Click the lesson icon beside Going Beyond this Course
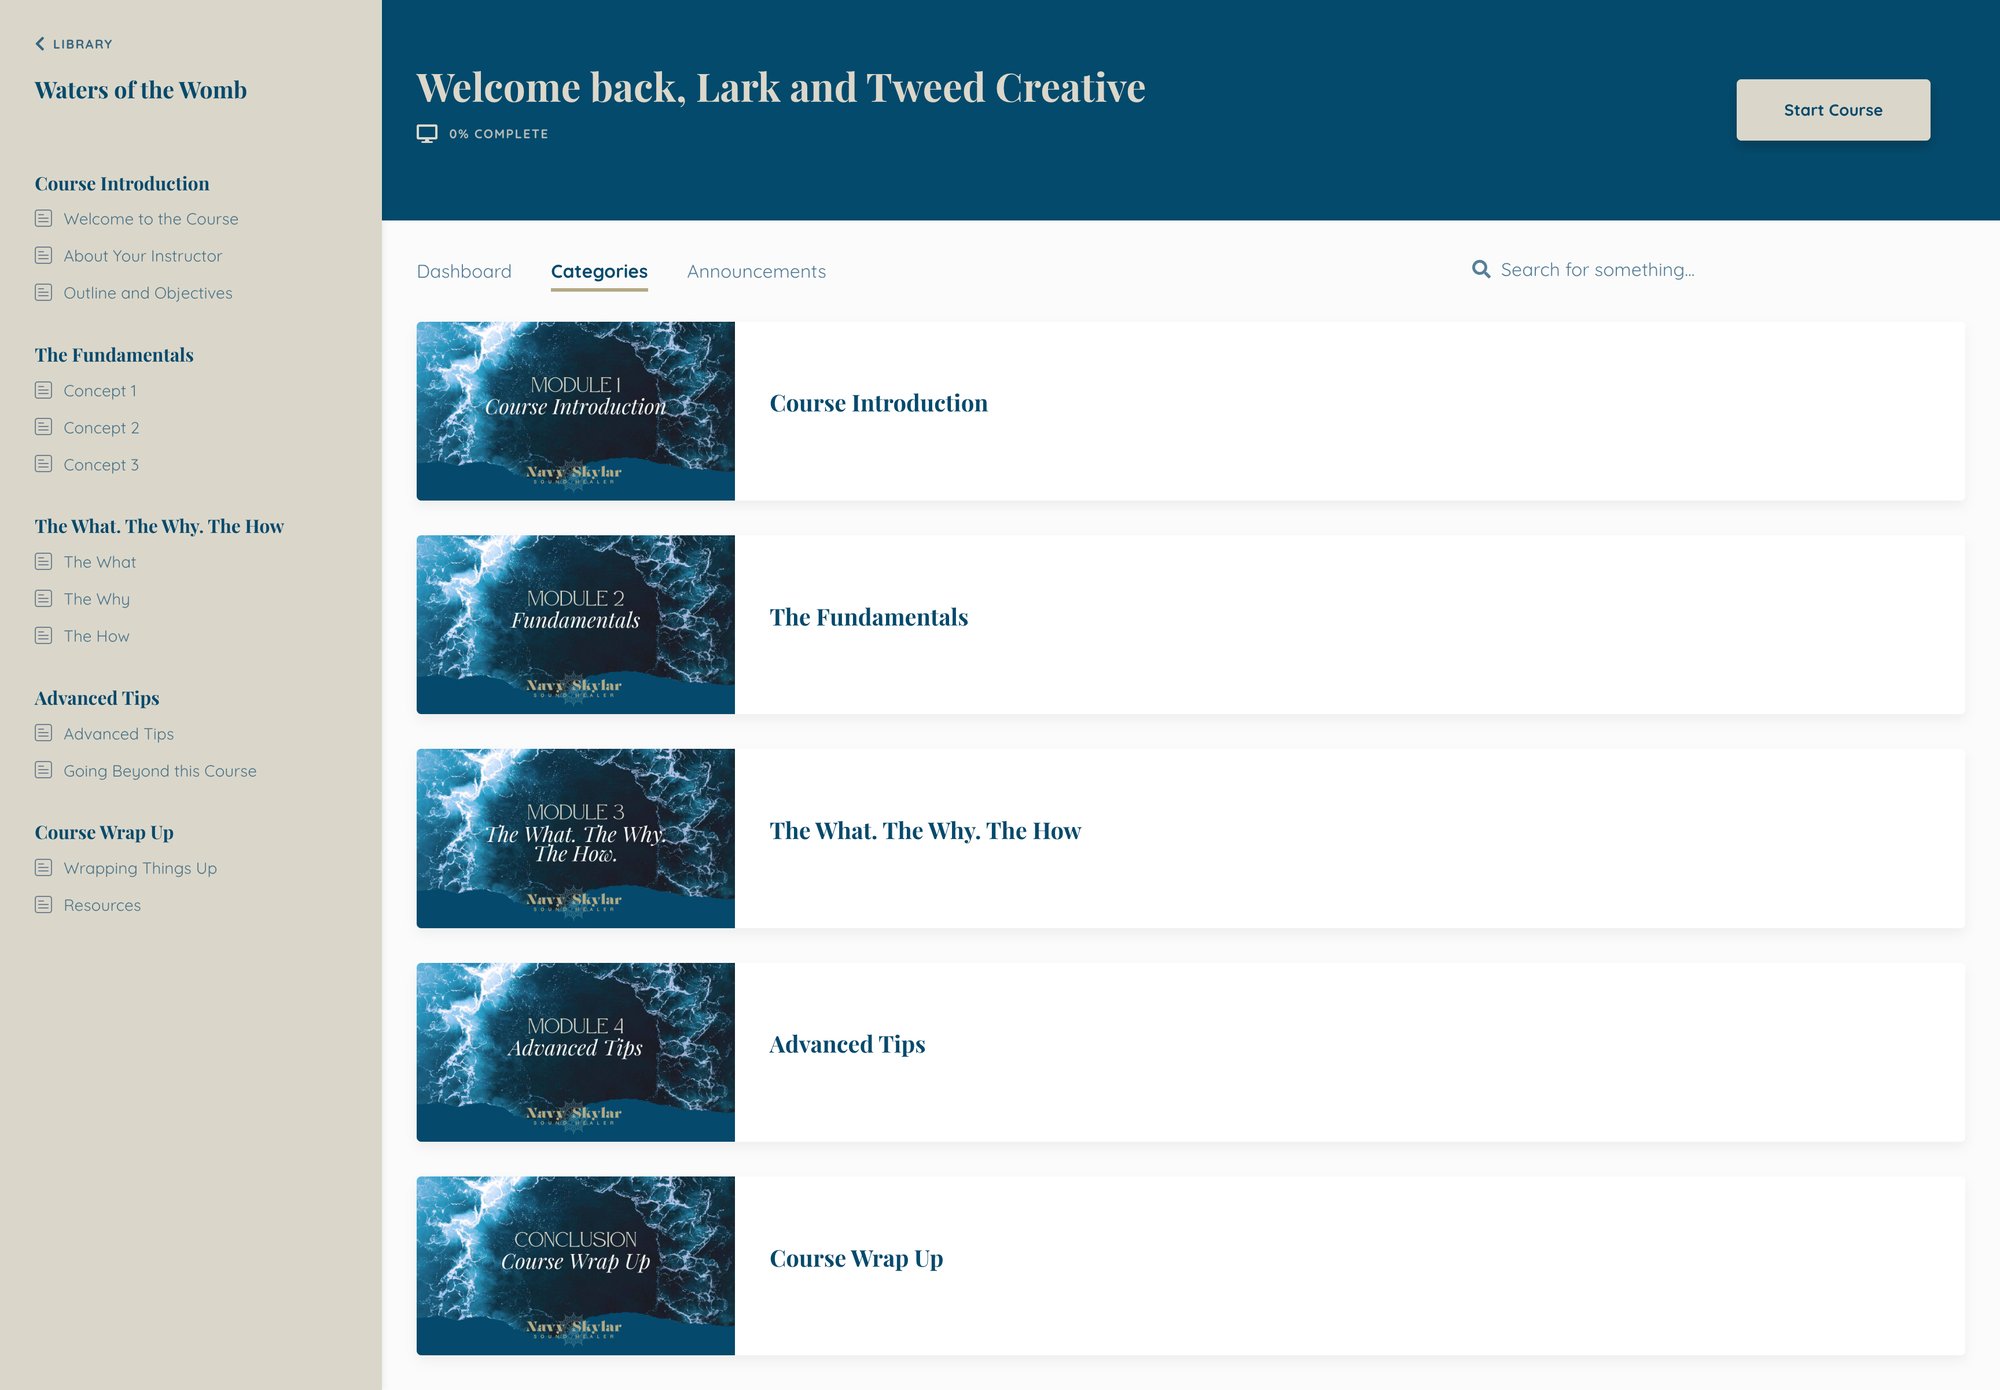Image resolution: width=2000 pixels, height=1390 pixels. point(43,770)
